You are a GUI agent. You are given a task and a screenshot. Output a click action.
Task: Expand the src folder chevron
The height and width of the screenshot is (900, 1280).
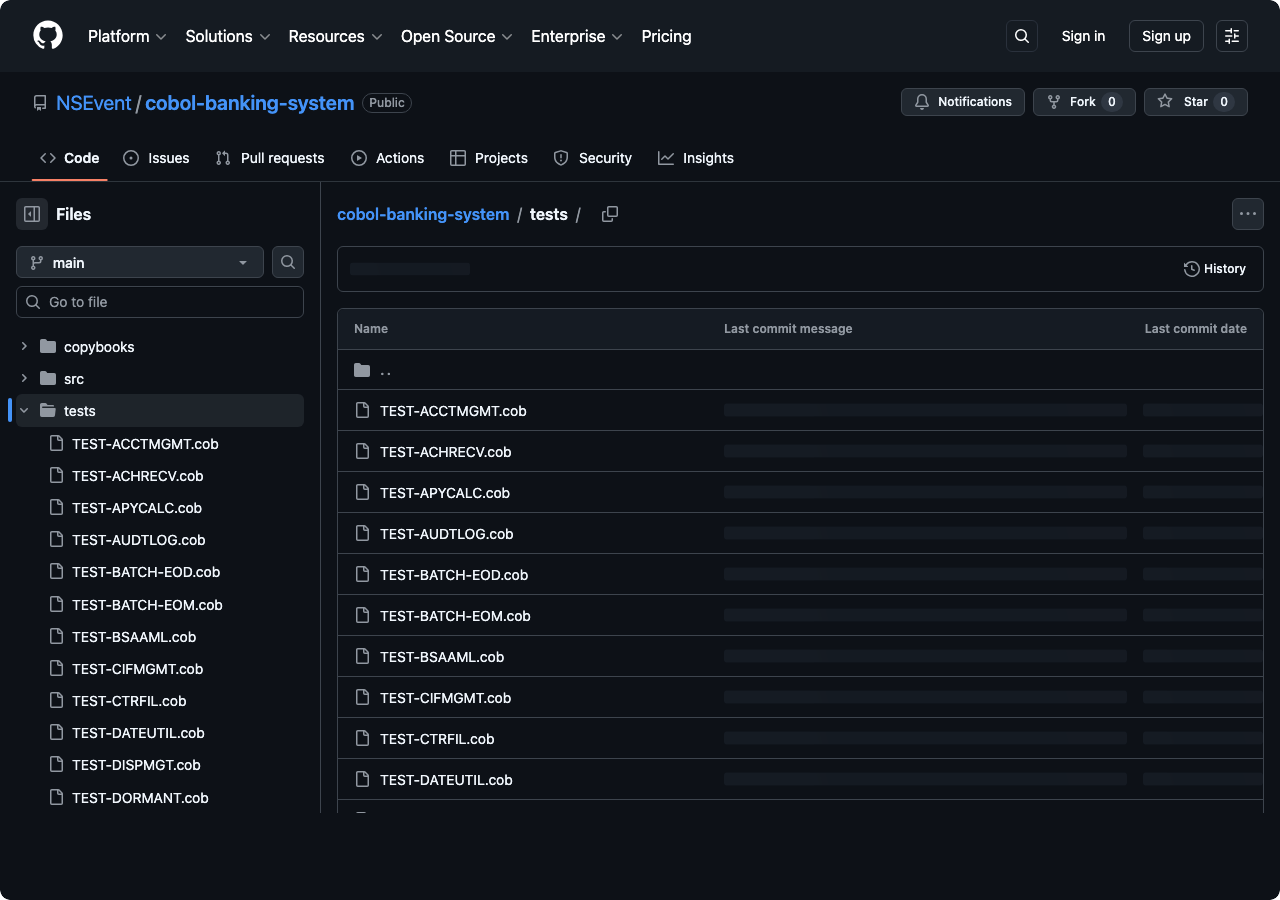[x=24, y=379]
